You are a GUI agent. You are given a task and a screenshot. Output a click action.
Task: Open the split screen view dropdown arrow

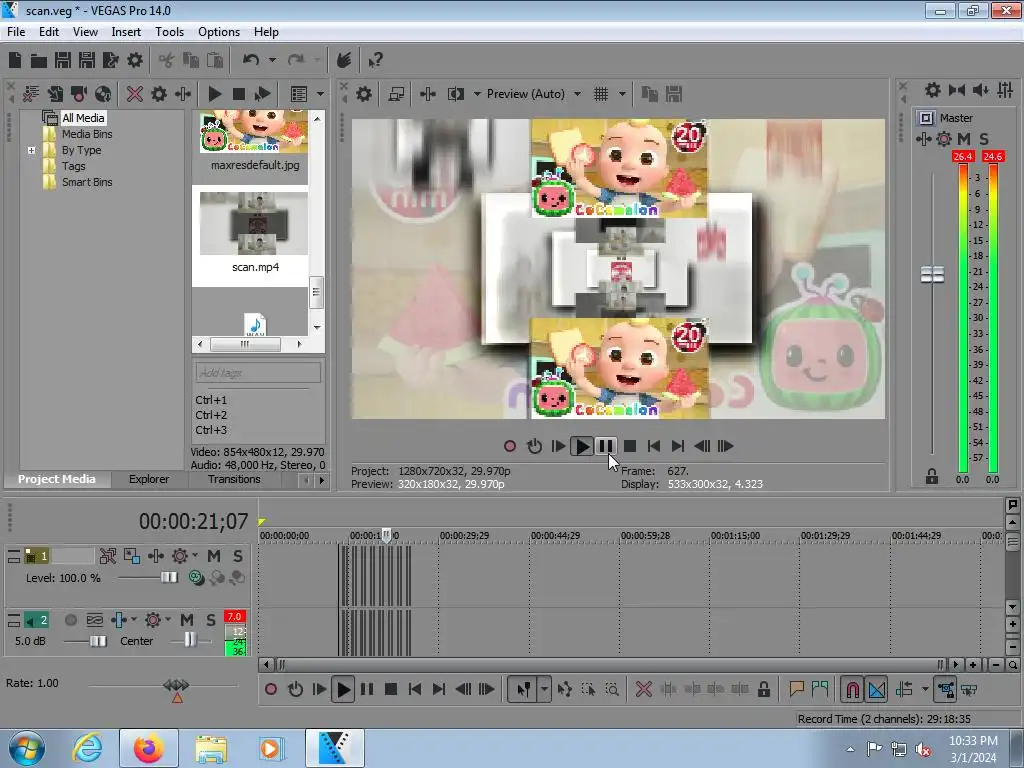pyautogui.click(x=477, y=94)
